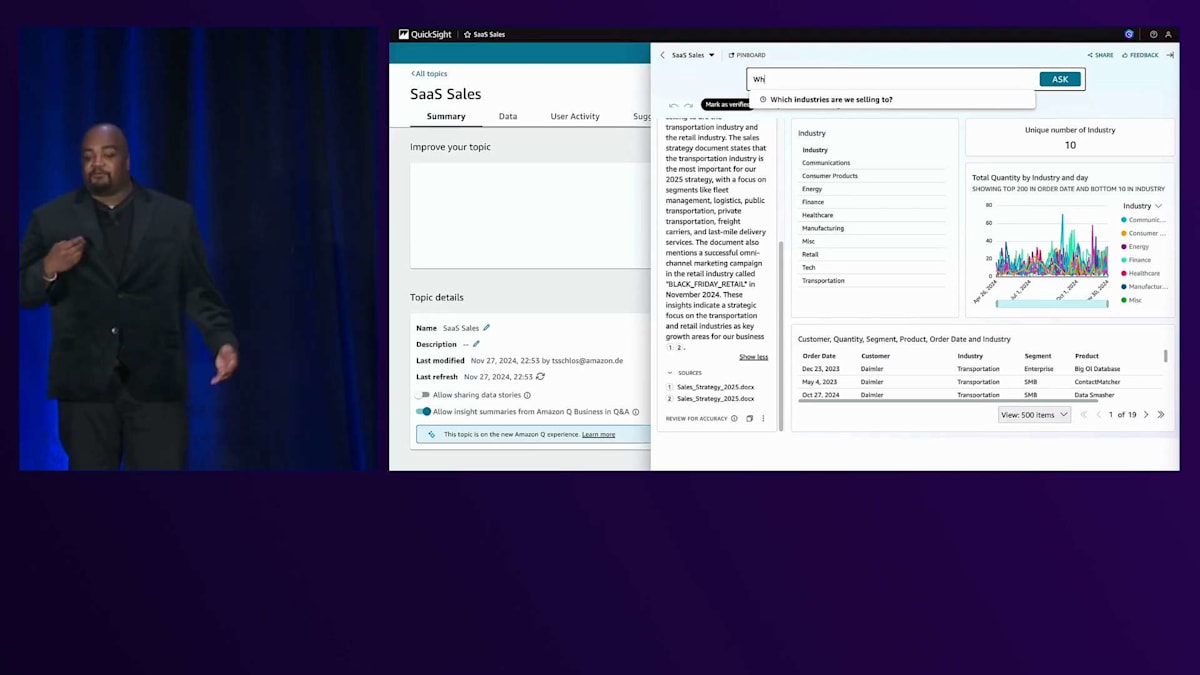
Task: Click the Finance legend color dot
Action: click(1124, 260)
